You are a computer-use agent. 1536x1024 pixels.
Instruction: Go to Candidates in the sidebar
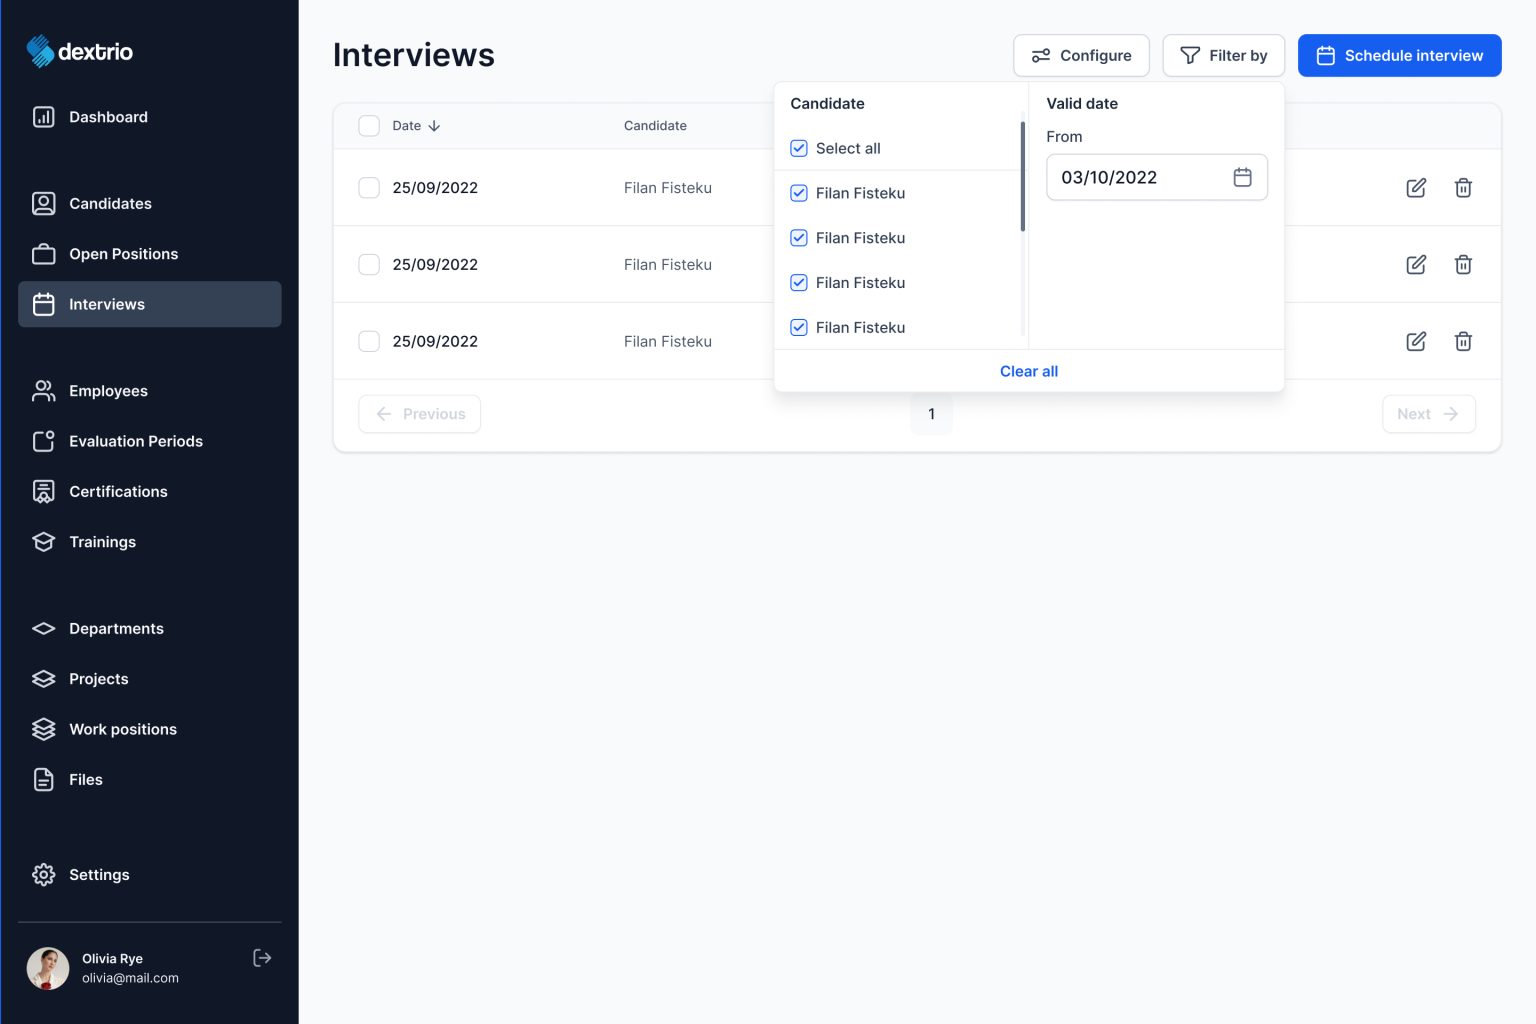pos(110,204)
